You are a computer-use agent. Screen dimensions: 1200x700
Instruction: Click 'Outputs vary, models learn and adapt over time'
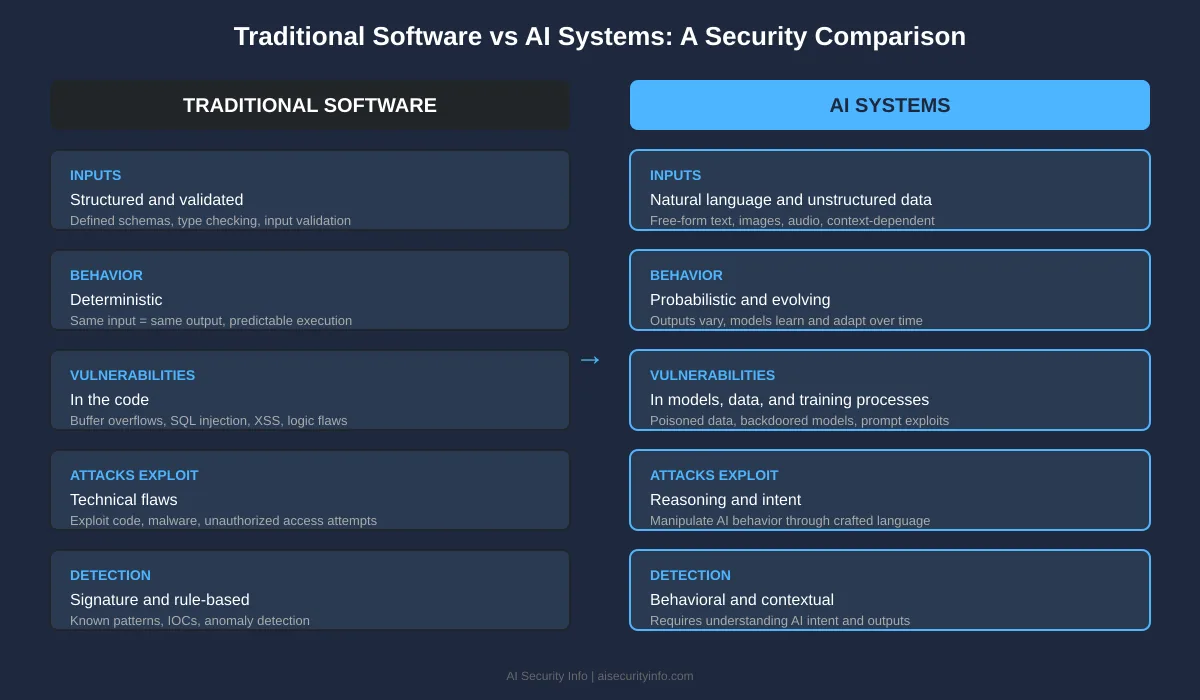click(x=786, y=321)
